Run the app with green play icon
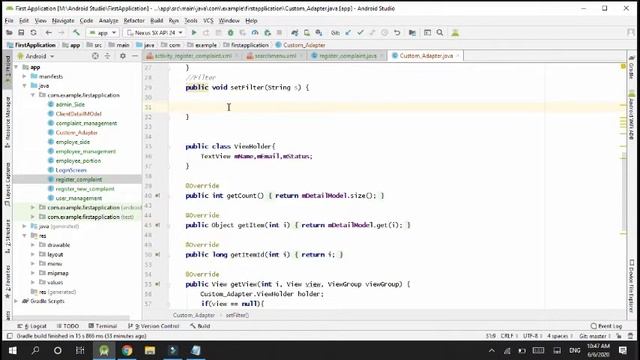This screenshot has width=640, height=360. point(194,33)
